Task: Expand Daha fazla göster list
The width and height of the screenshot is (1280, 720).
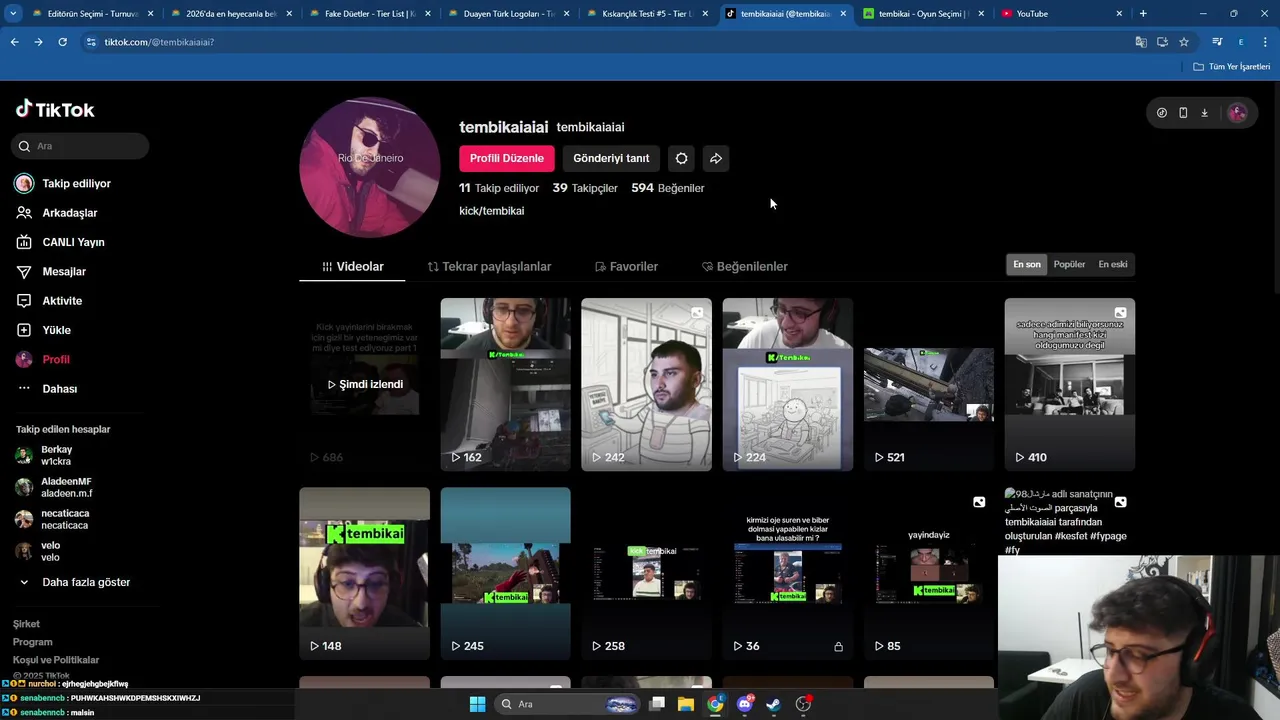Action: [x=74, y=582]
